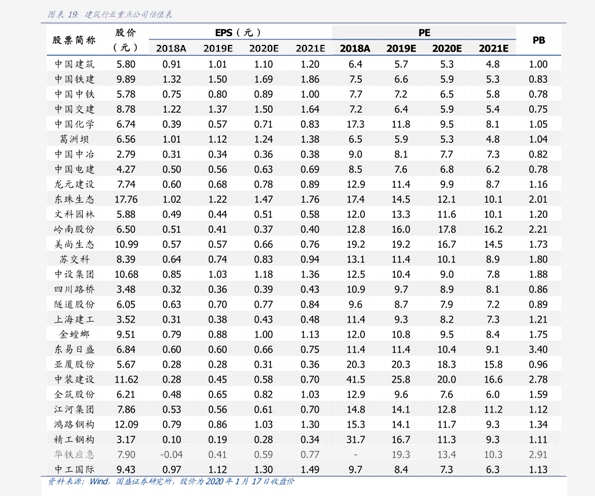
Task: Select 华铁应急 2018A EPS value -0.04
Action: [x=171, y=454]
